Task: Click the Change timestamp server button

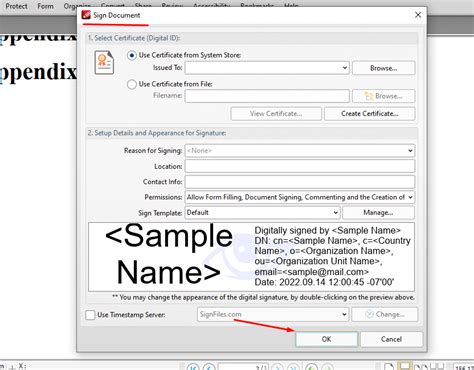Action: (384, 314)
